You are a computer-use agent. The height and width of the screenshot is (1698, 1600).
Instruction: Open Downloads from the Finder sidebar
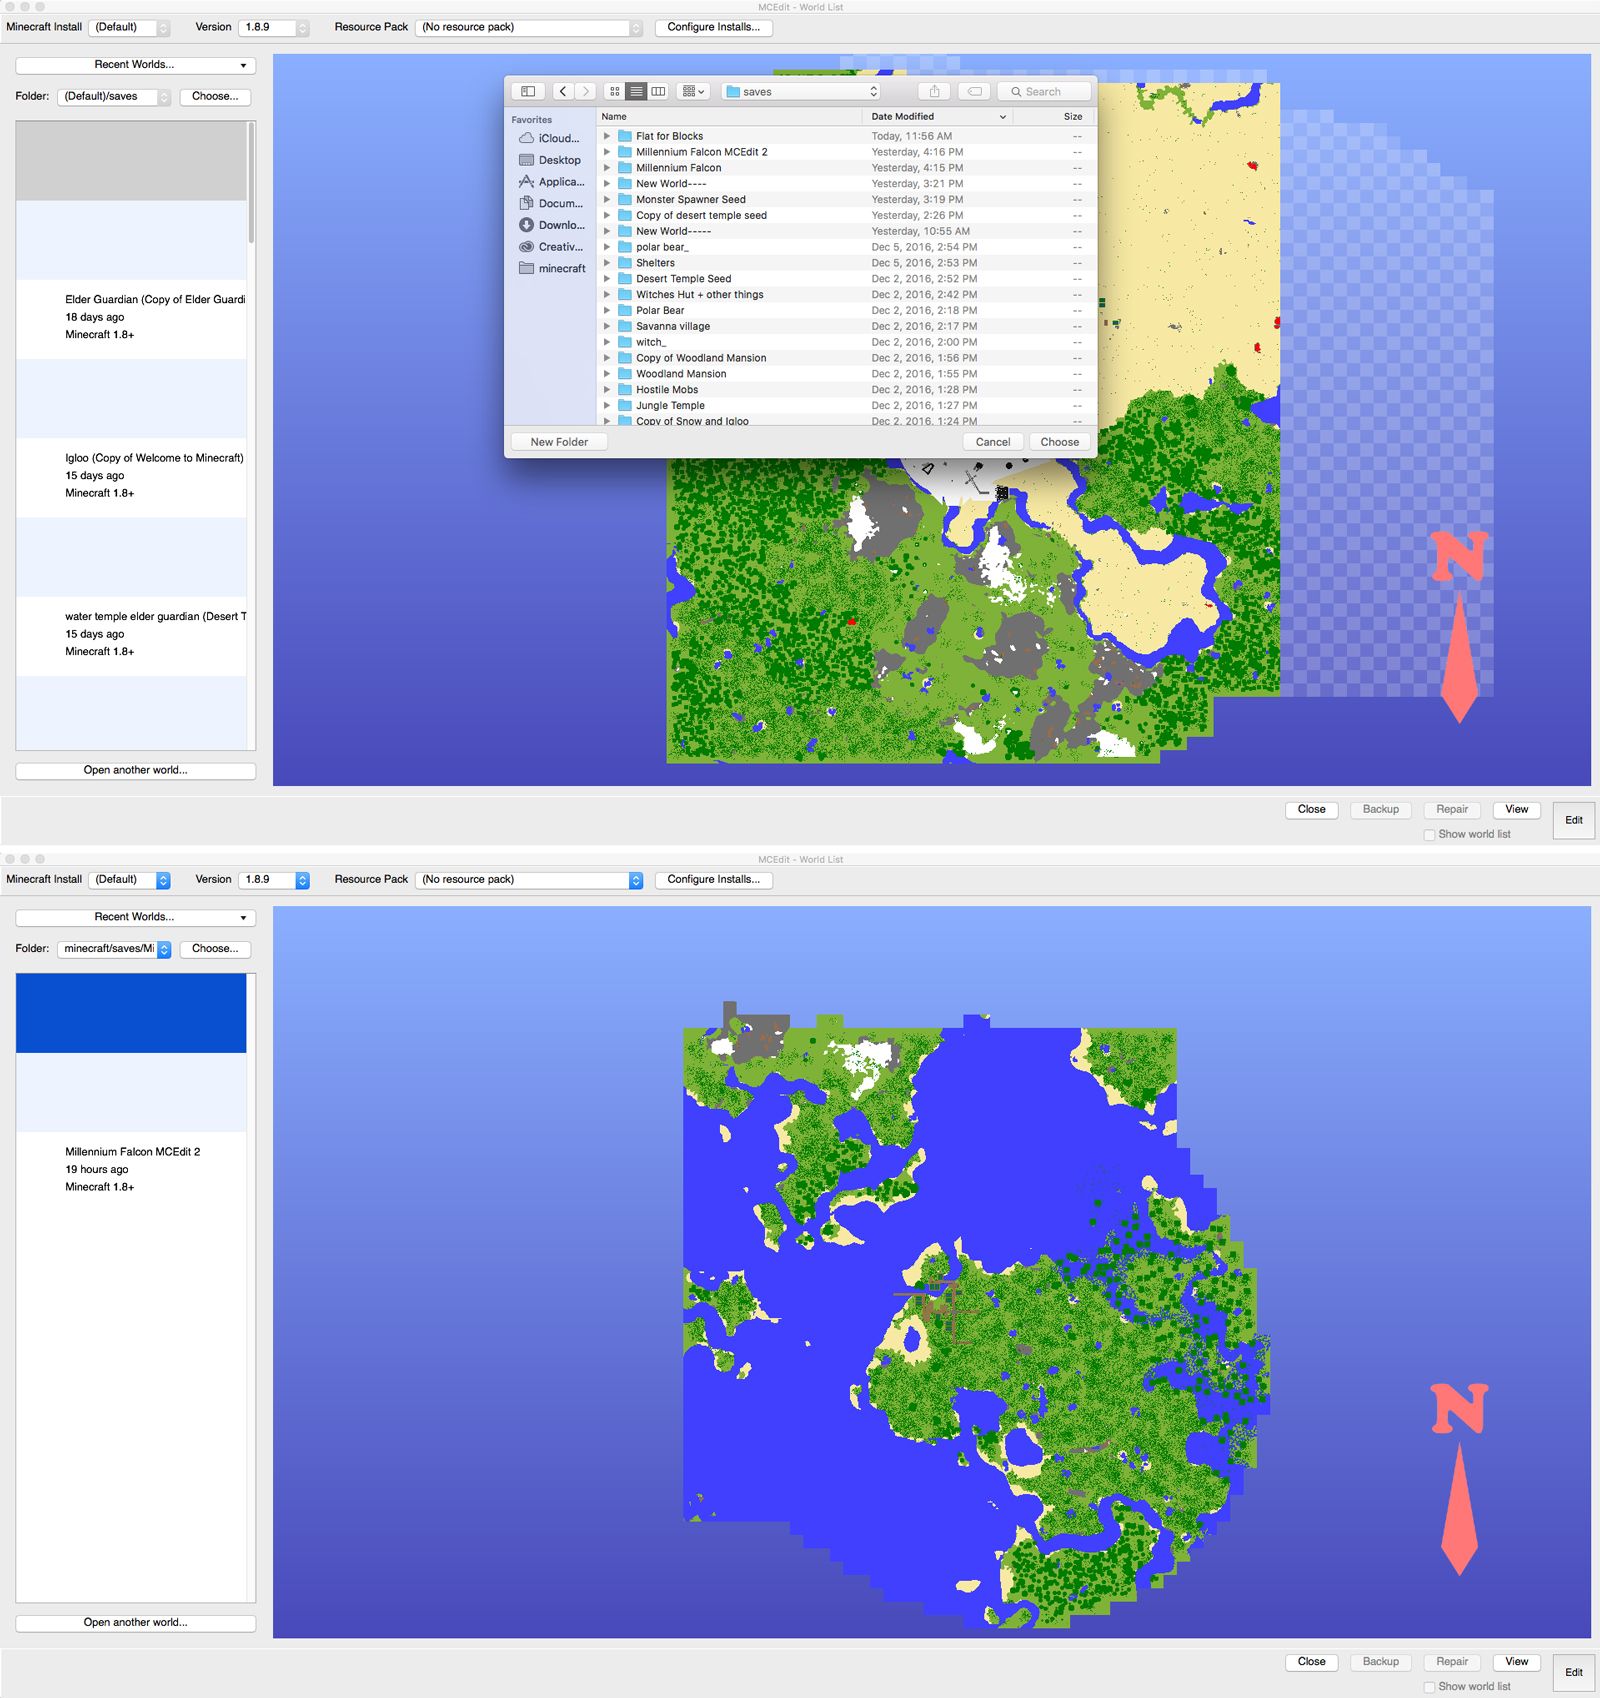tap(558, 225)
